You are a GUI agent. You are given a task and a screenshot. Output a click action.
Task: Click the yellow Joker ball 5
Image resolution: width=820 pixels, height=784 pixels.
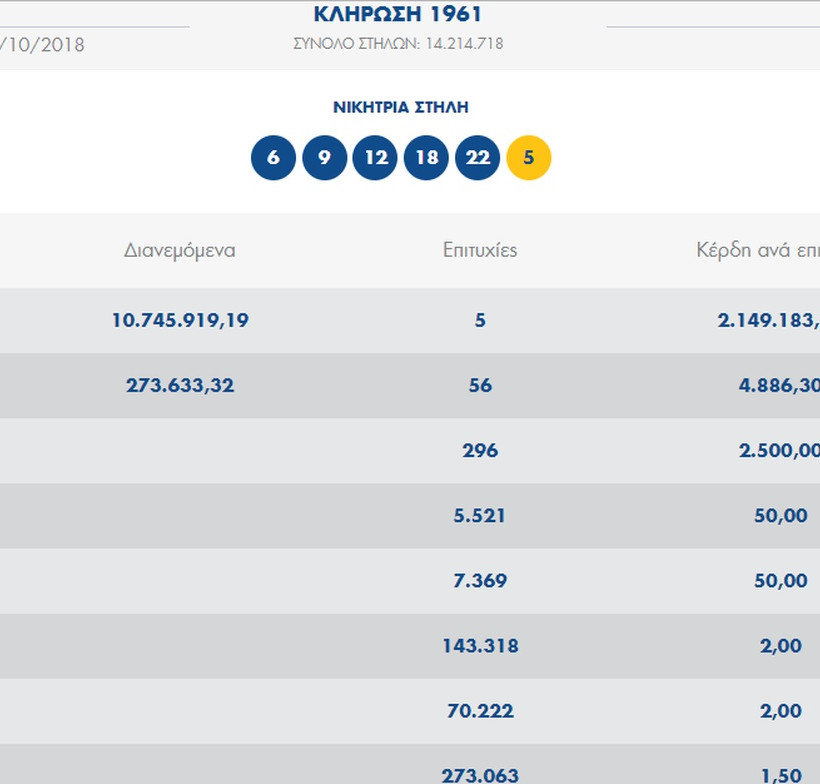pyautogui.click(x=529, y=157)
